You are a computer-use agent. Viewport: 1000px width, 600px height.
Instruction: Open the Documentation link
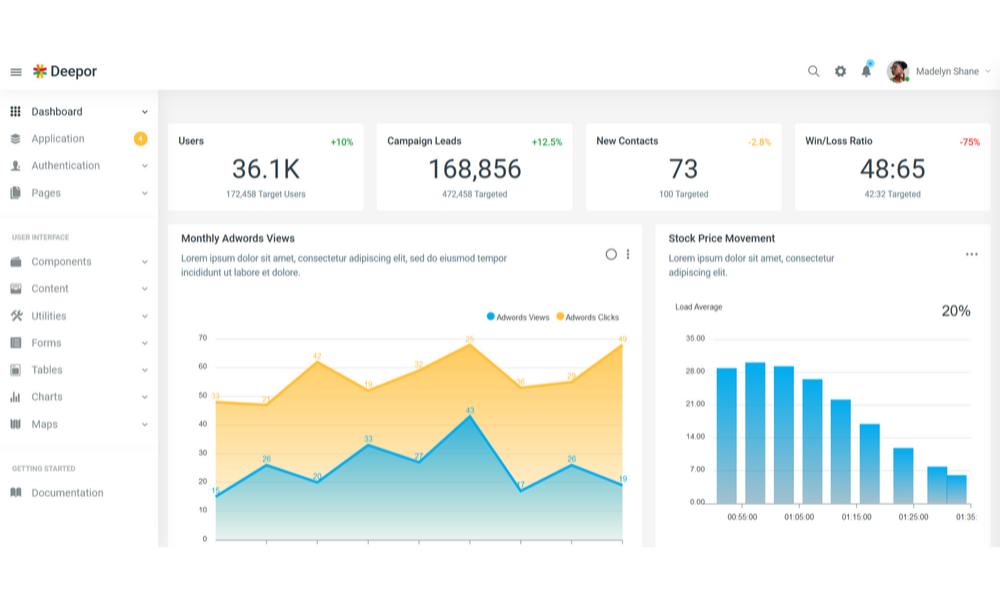coord(67,493)
